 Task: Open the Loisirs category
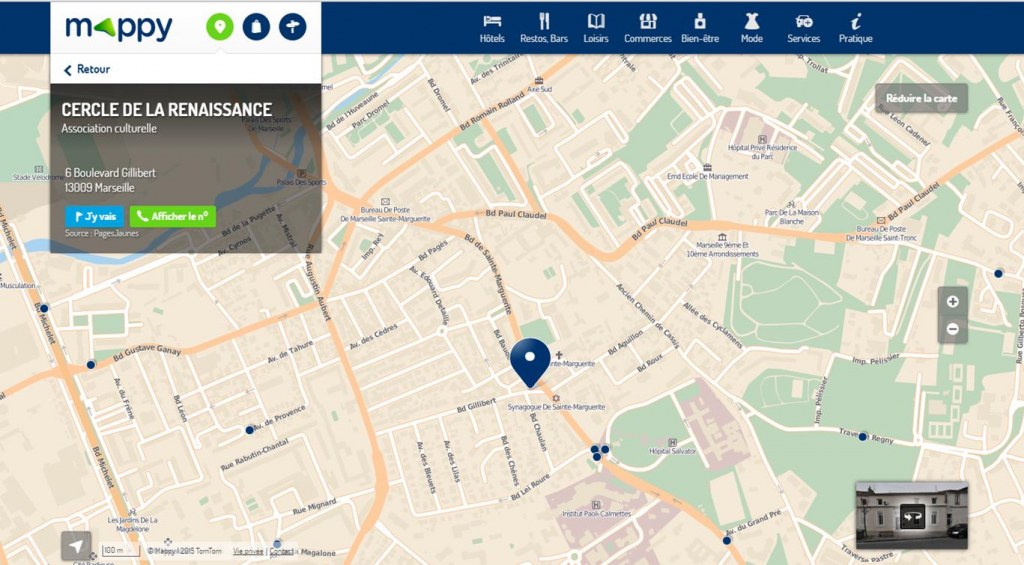click(596, 28)
